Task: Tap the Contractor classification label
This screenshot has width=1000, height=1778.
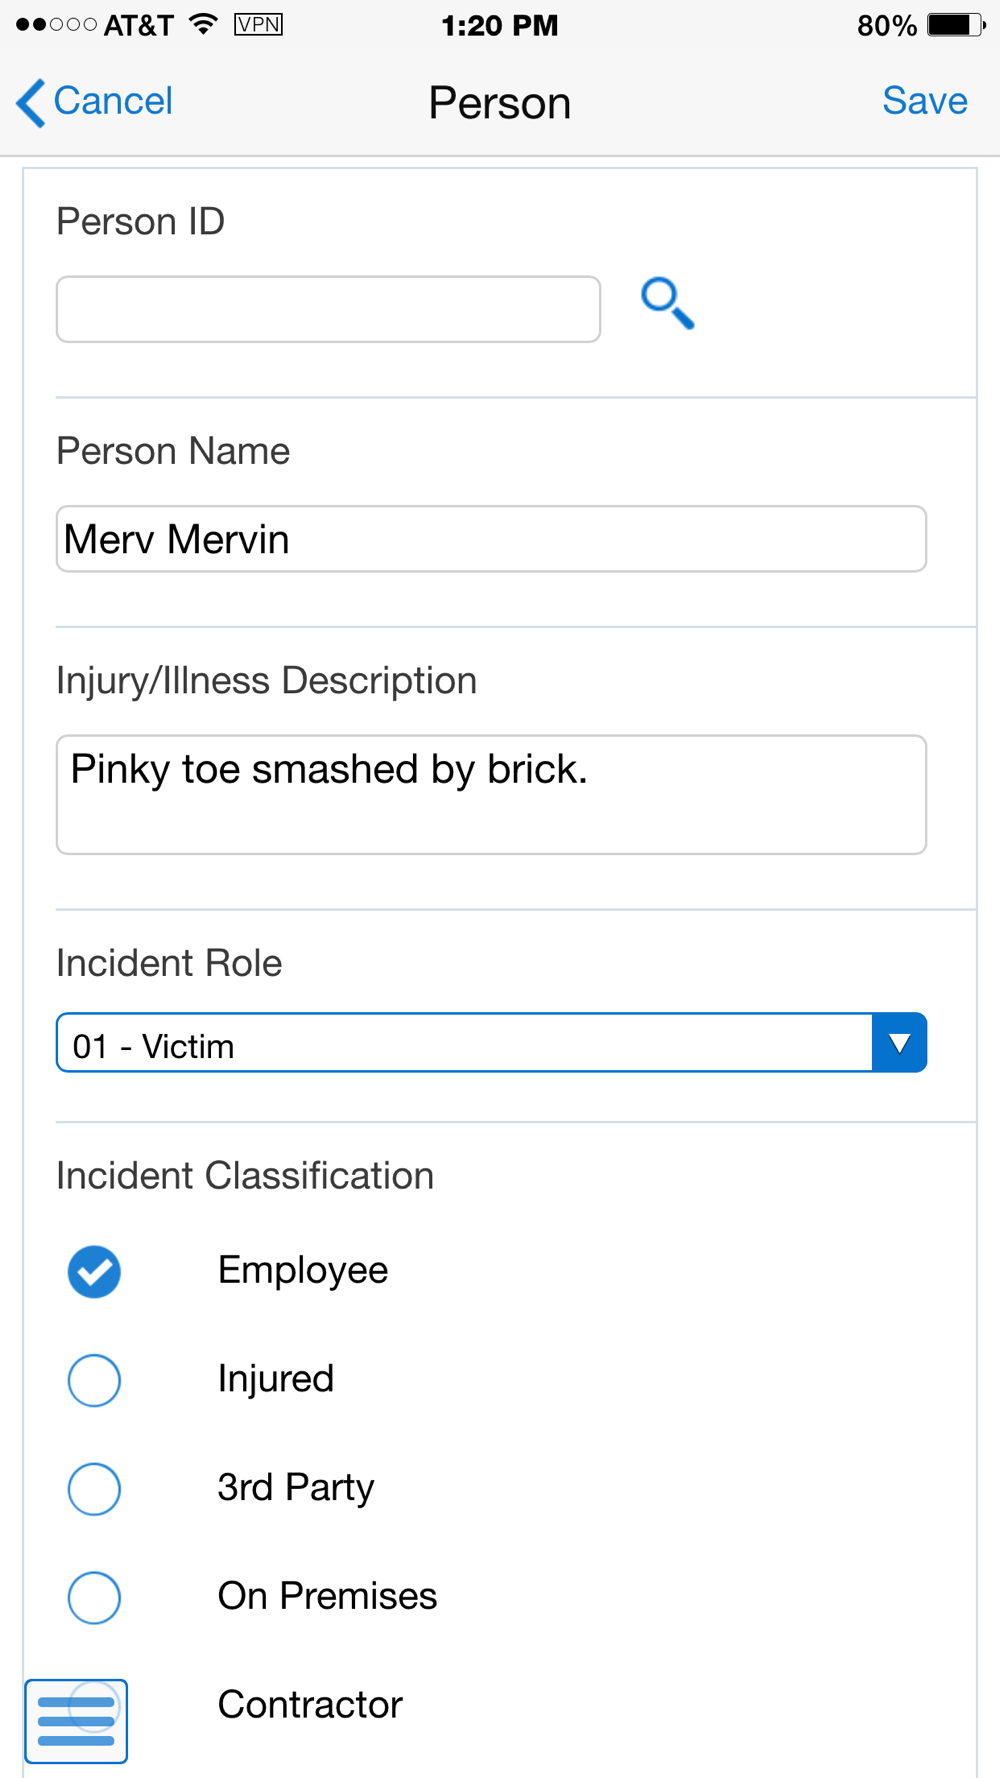Action: (x=310, y=1705)
